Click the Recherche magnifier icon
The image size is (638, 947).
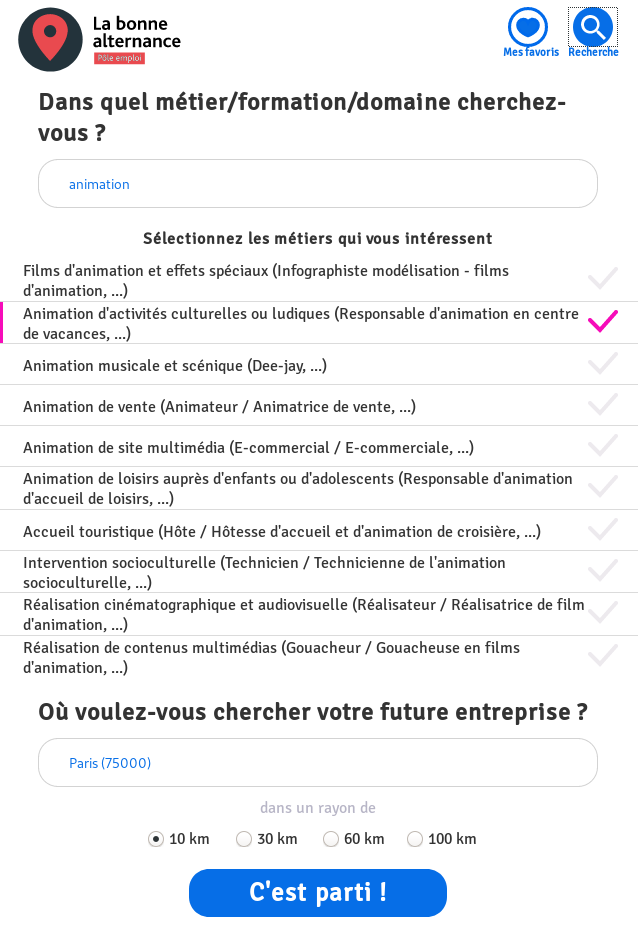click(593, 27)
